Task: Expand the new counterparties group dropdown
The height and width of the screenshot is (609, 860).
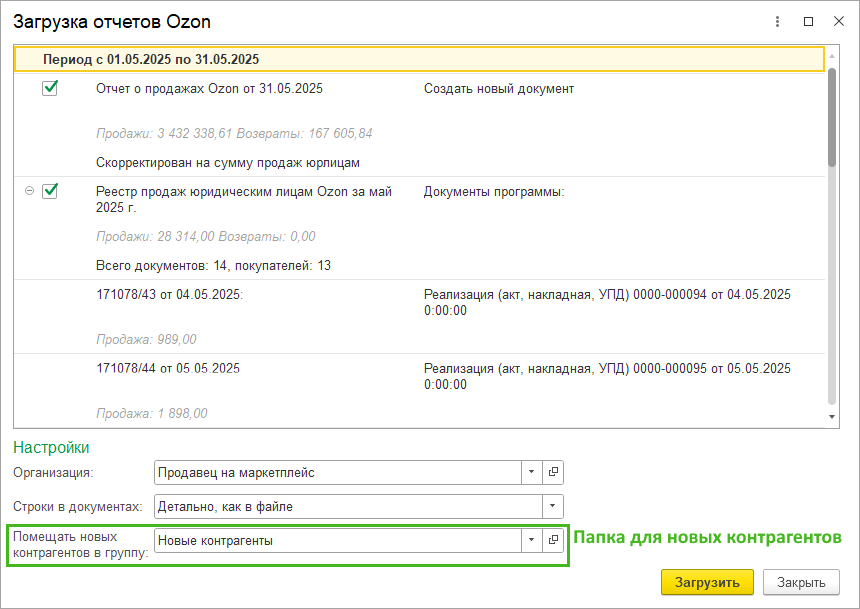Action: (531, 540)
